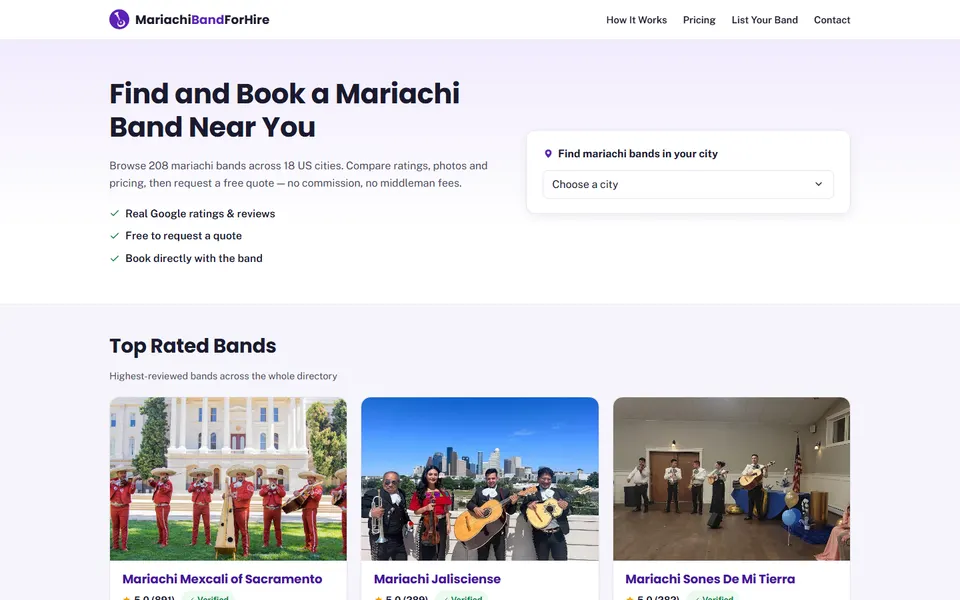Click 'Browse 208 mariachi bands' description paragraph
Viewport: 960px width, 600px height.
tap(299, 174)
